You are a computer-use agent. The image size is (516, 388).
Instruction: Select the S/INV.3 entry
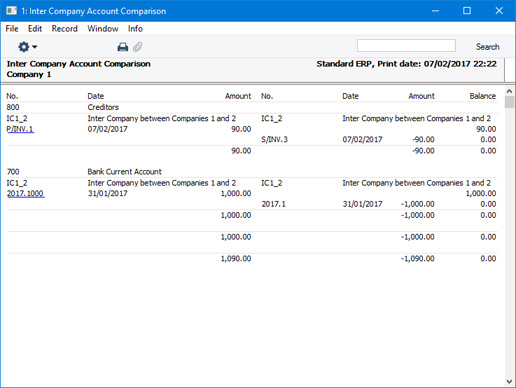click(x=274, y=139)
